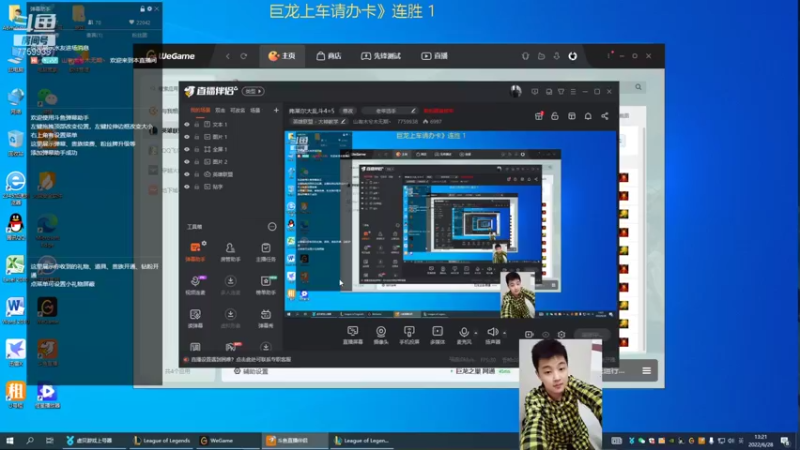Open the 视频连麦 tool
The height and width of the screenshot is (450, 800).
[x=195, y=285]
